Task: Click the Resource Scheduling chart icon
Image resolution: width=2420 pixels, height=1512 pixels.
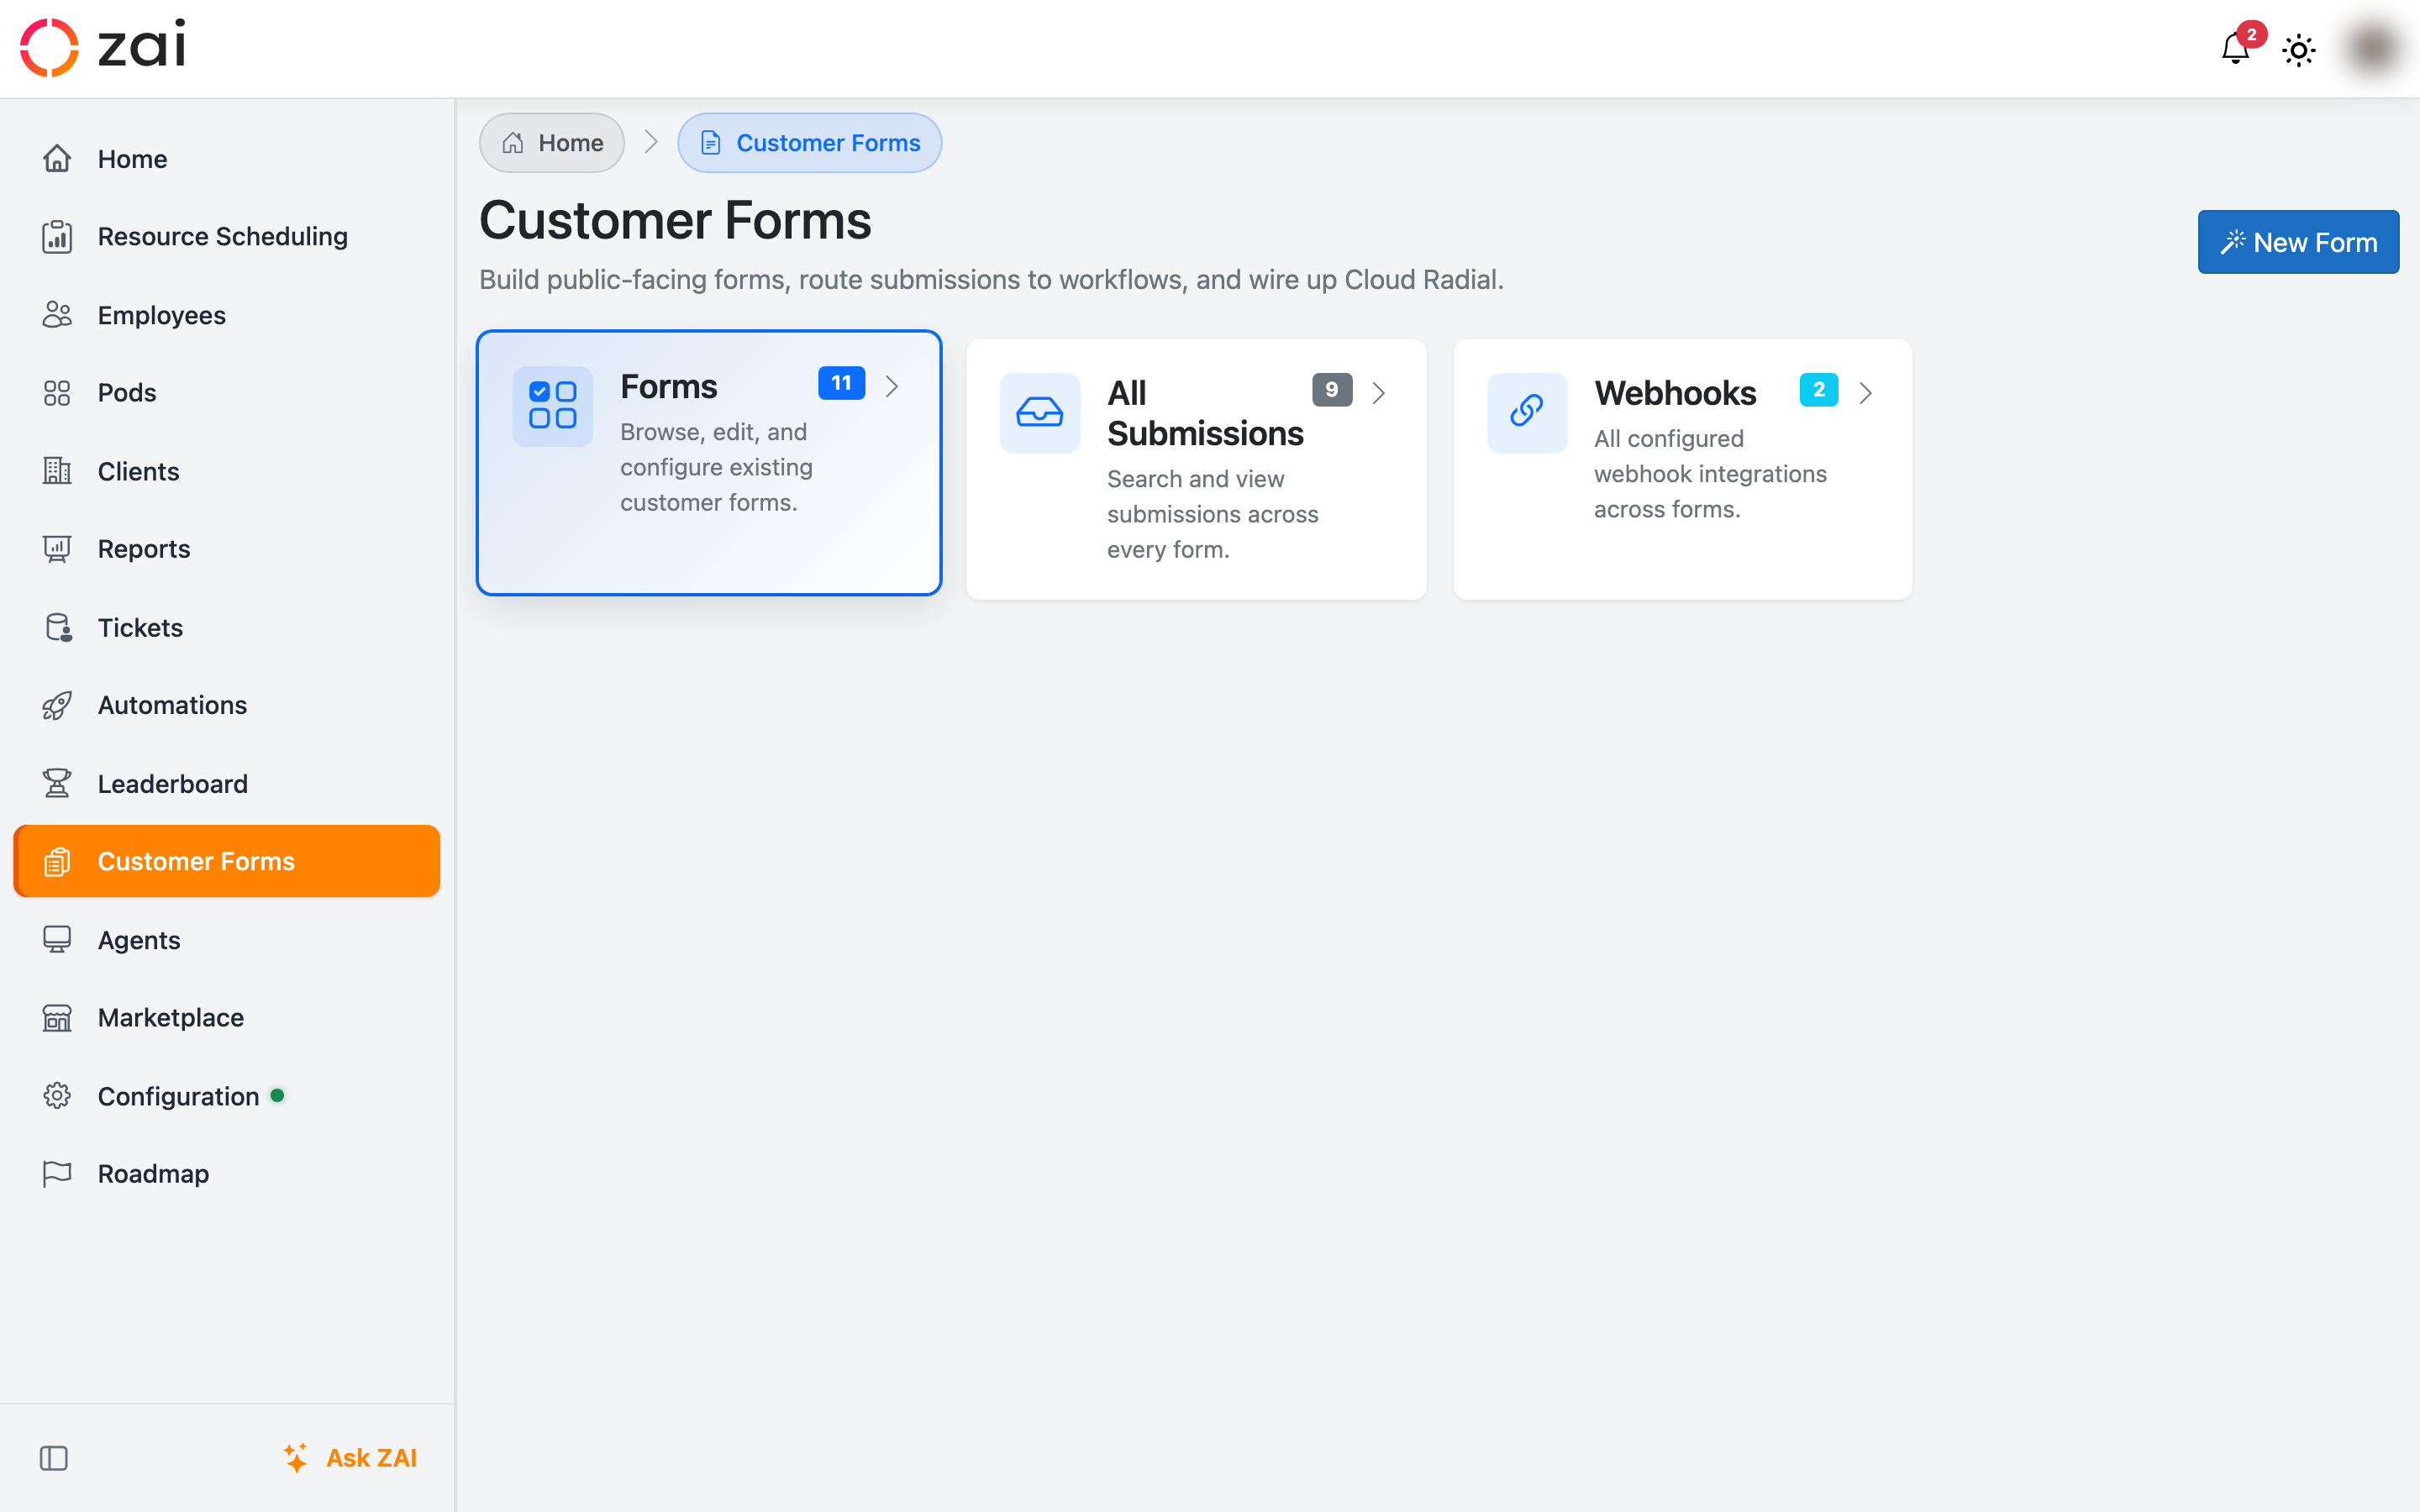Action: pyautogui.click(x=57, y=236)
